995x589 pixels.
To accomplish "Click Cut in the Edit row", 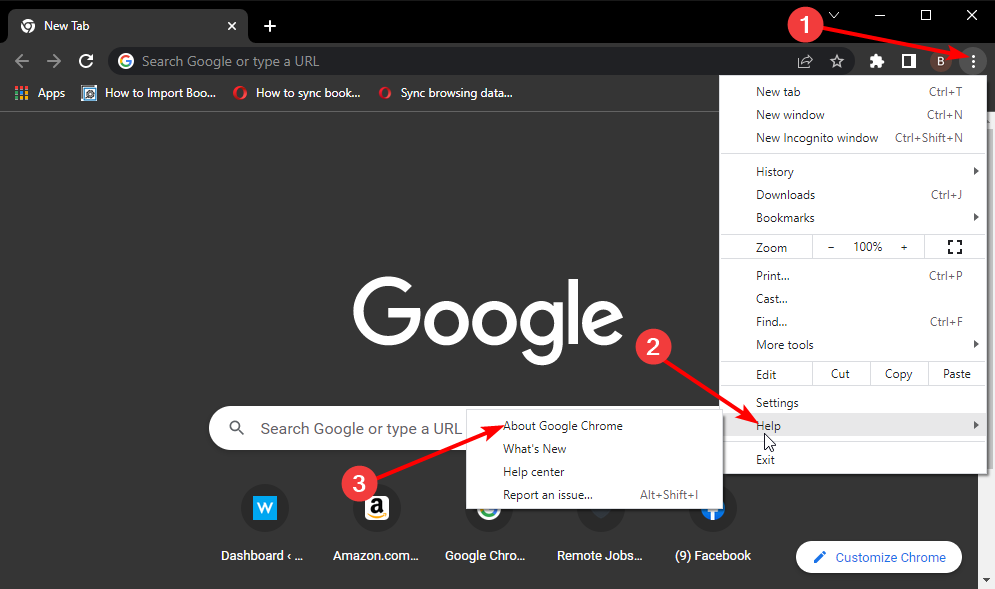I will pos(840,374).
